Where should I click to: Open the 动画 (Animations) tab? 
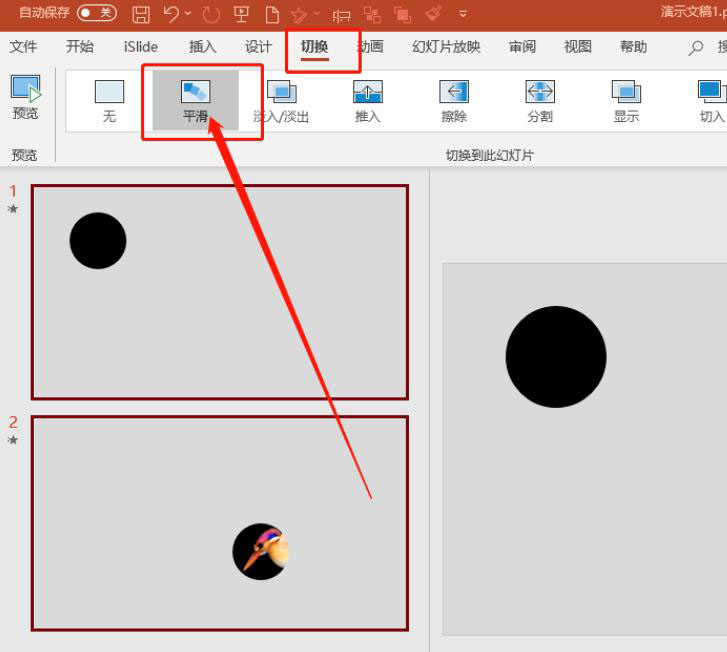pyautogui.click(x=370, y=47)
